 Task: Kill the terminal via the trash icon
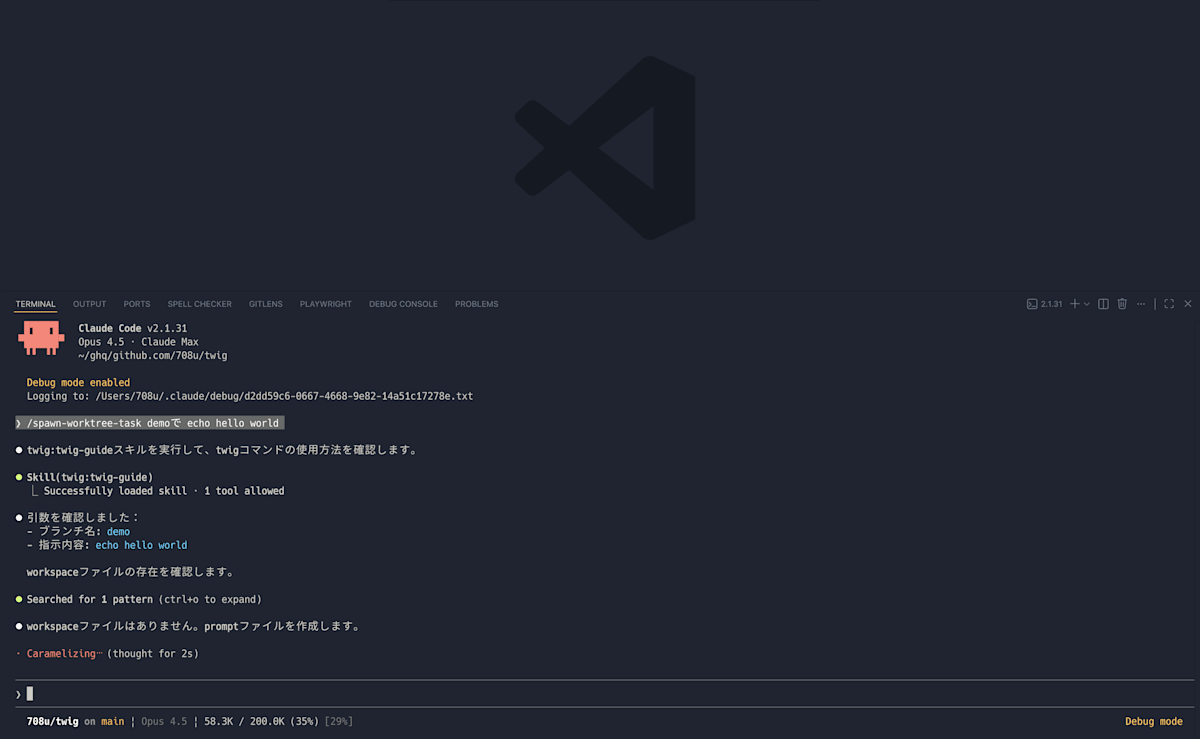pyautogui.click(x=1121, y=303)
